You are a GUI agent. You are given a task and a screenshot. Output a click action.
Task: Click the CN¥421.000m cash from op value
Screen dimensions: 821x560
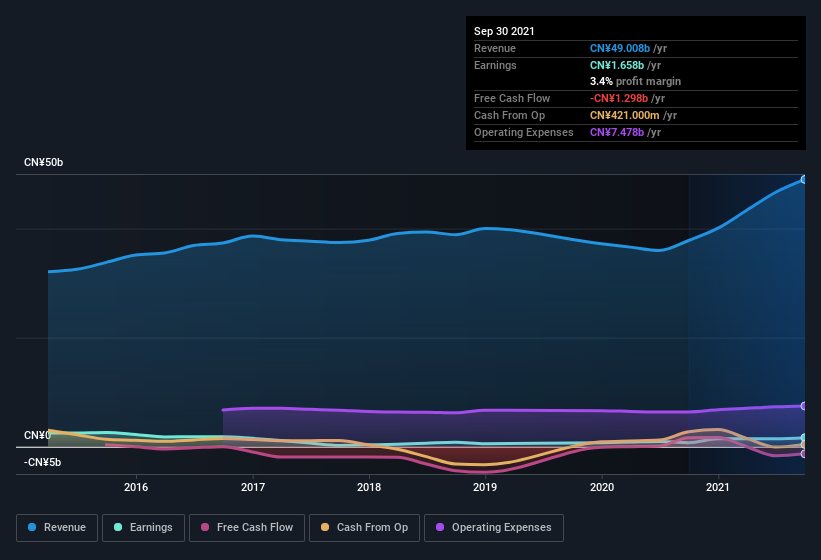[x=625, y=115]
